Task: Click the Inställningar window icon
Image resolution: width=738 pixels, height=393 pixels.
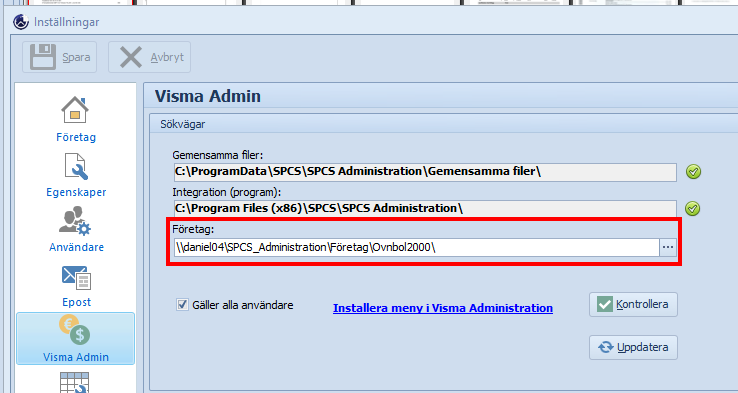Action: (x=21, y=22)
